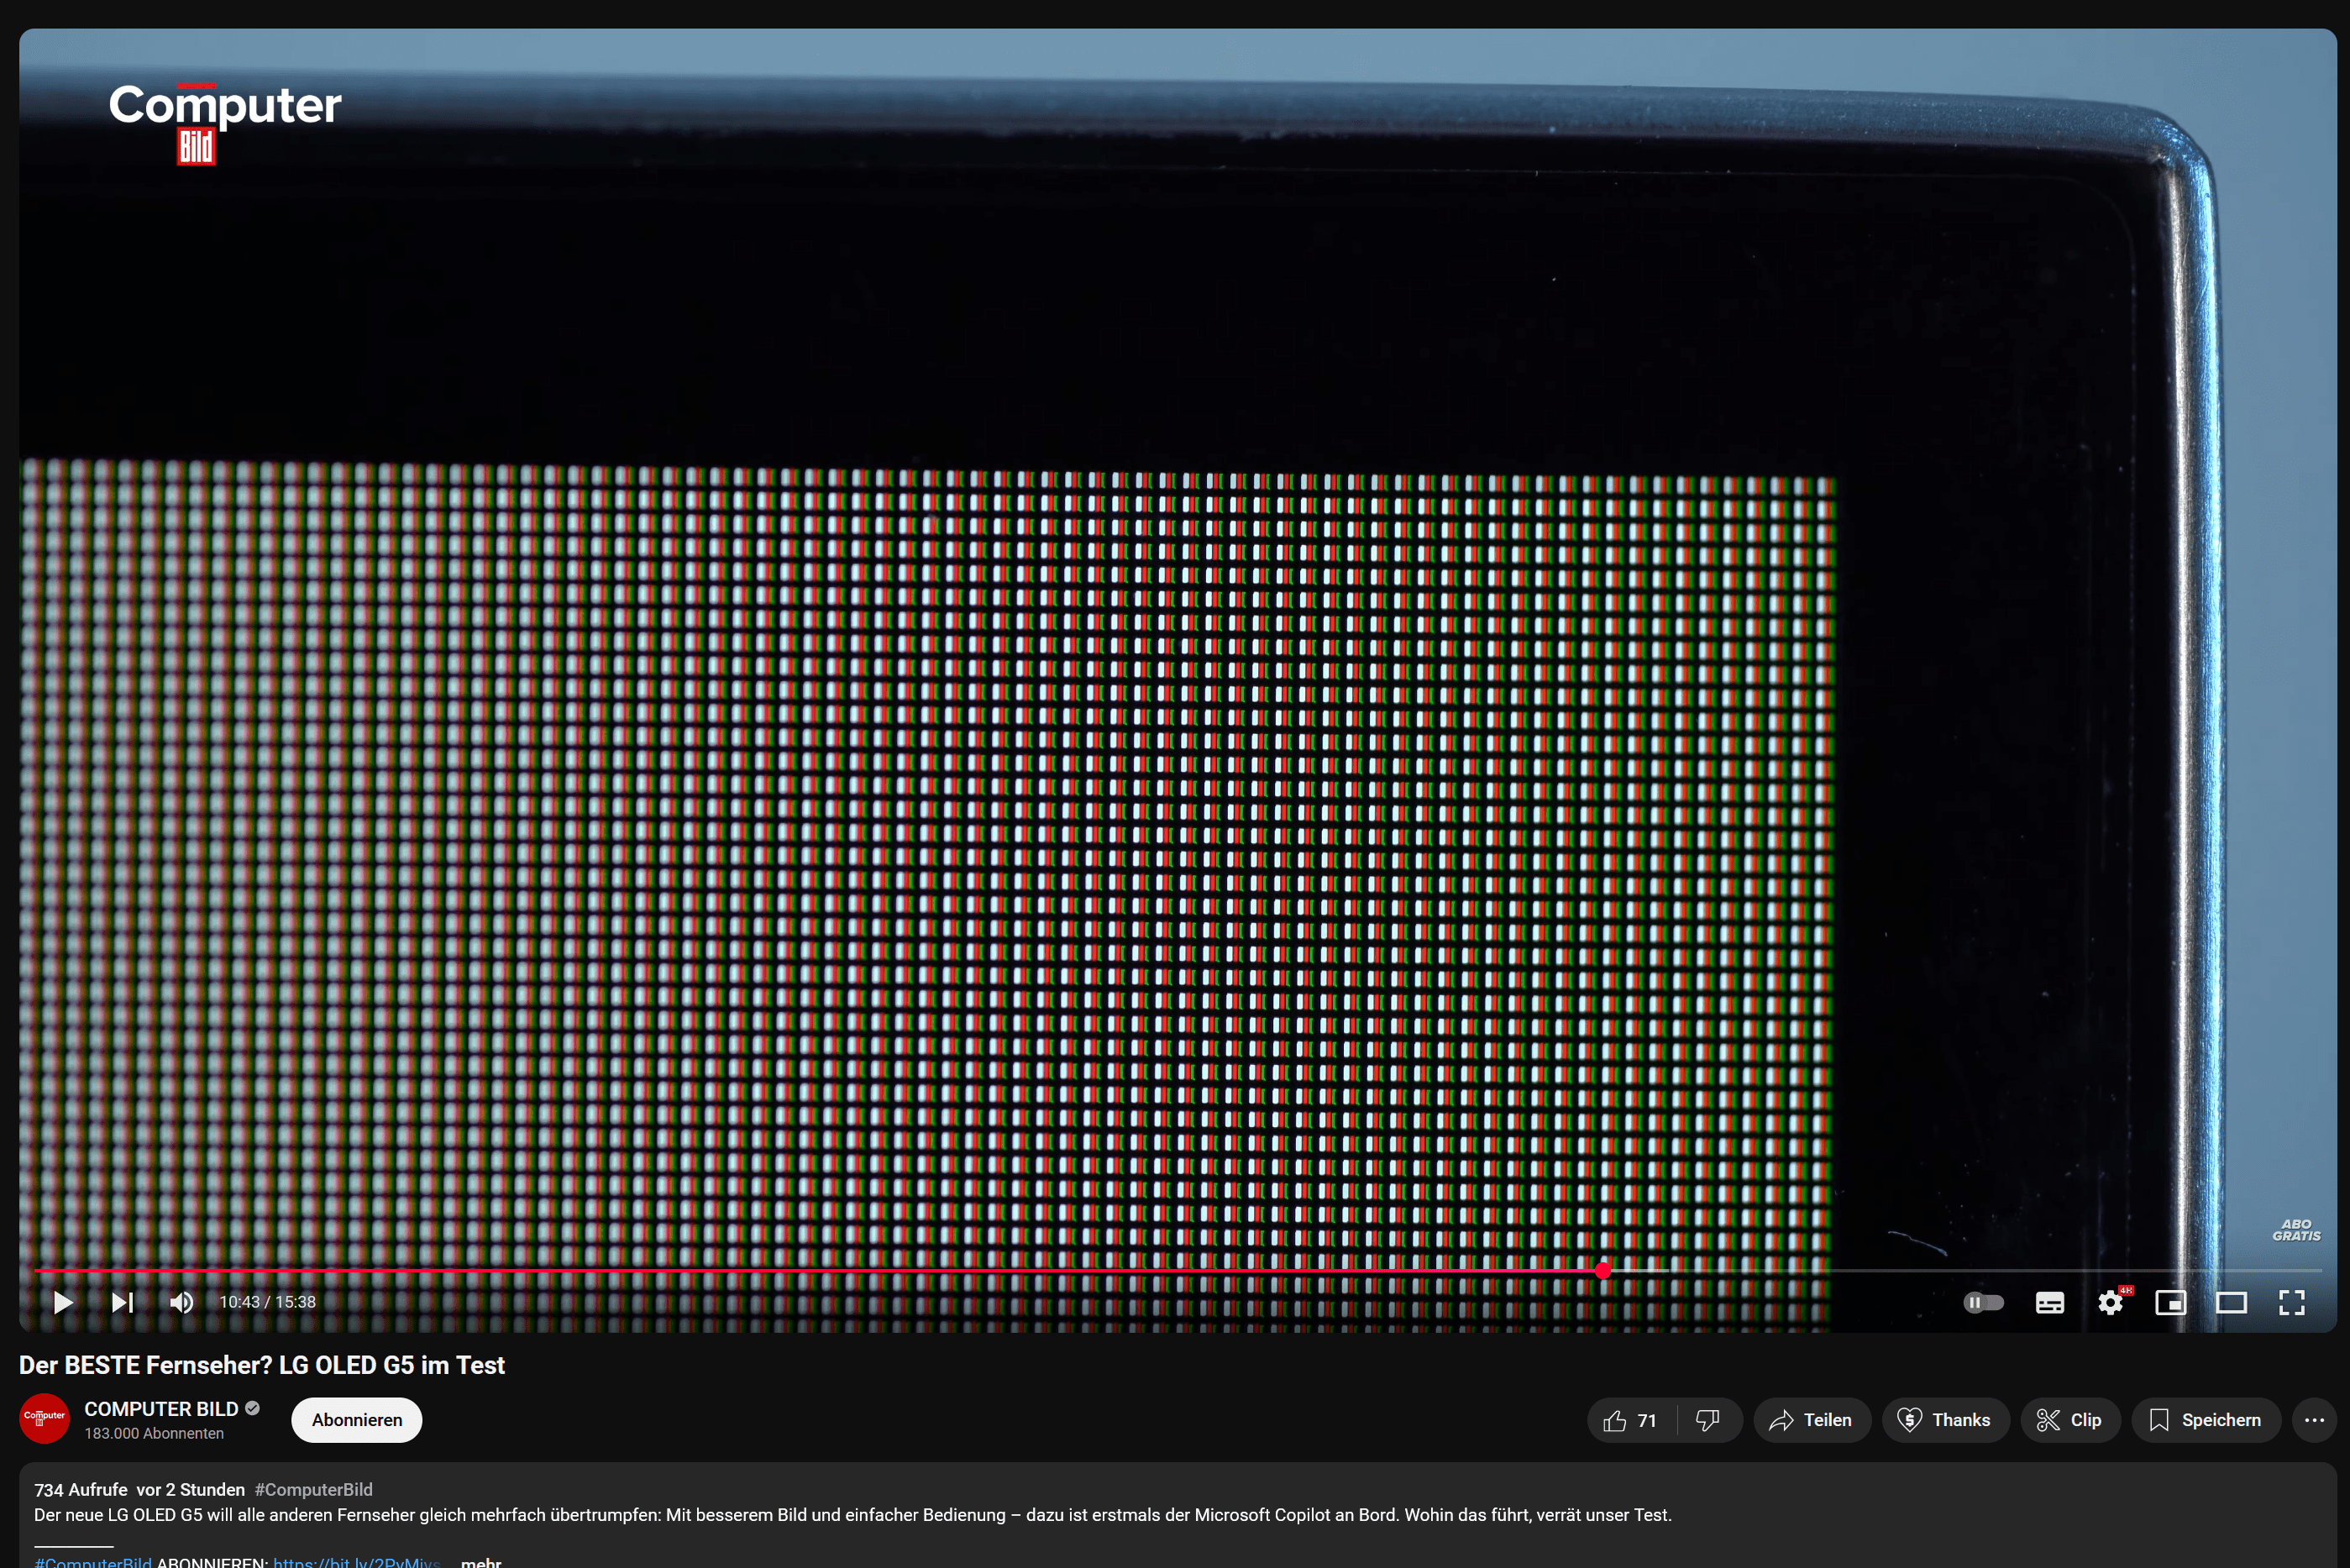2350x1568 pixels.
Task: Click the ABO GRATIS channel watermark
Action: [x=2296, y=1230]
